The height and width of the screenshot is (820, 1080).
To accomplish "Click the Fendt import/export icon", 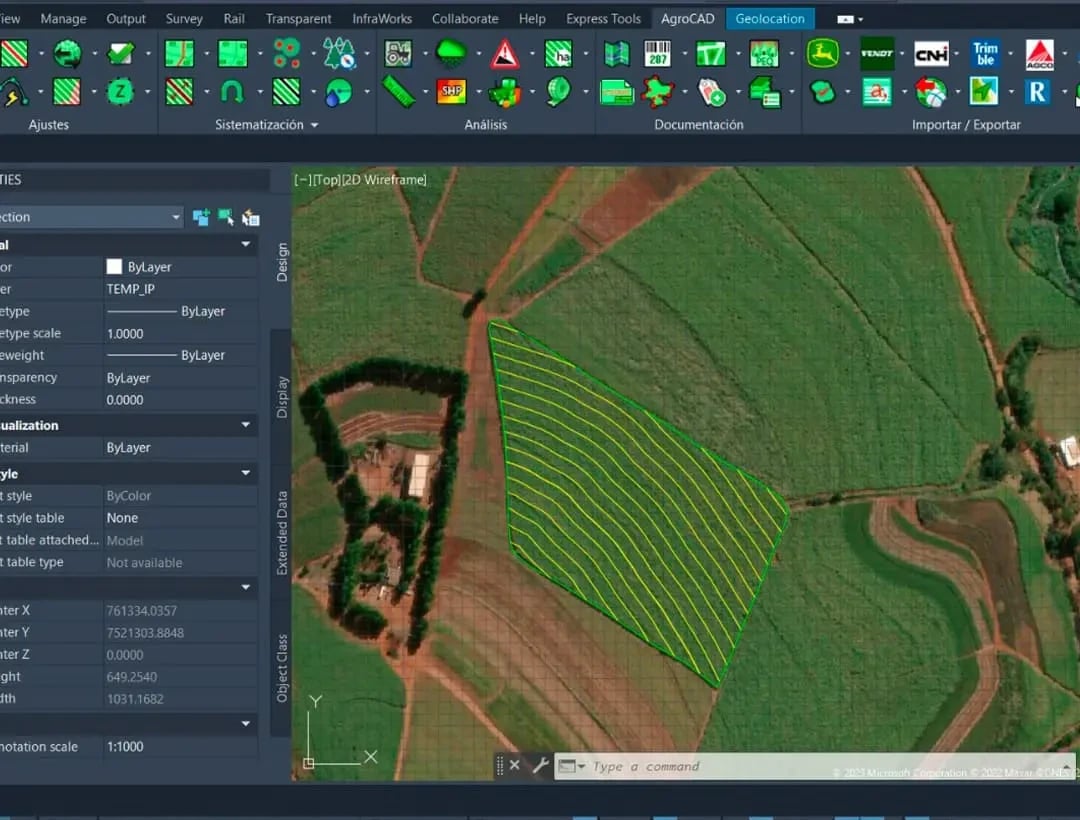I will pyautogui.click(x=877, y=54).
